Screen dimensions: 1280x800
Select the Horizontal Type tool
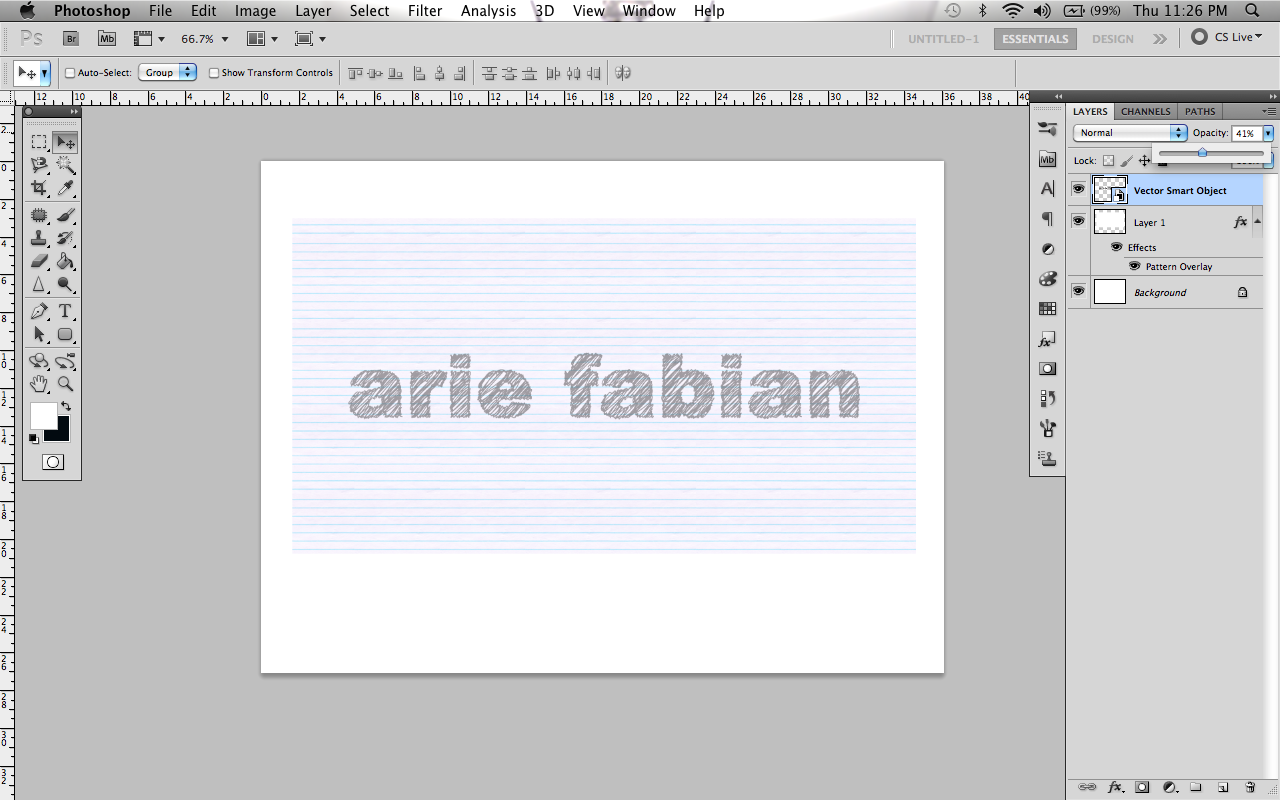66,311
